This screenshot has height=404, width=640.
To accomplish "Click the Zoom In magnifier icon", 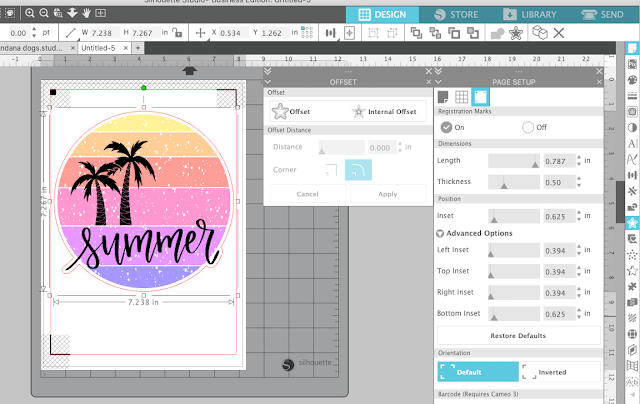I will point(29,13).
